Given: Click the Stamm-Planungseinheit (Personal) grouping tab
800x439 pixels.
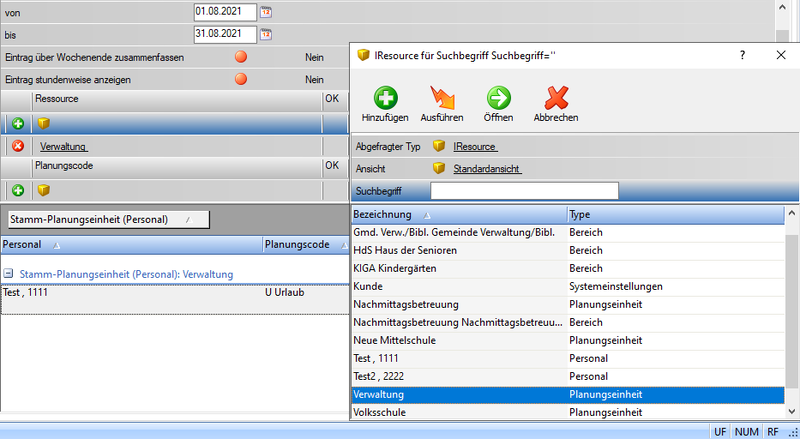Looking at the screenshot, I should [107, 219].
